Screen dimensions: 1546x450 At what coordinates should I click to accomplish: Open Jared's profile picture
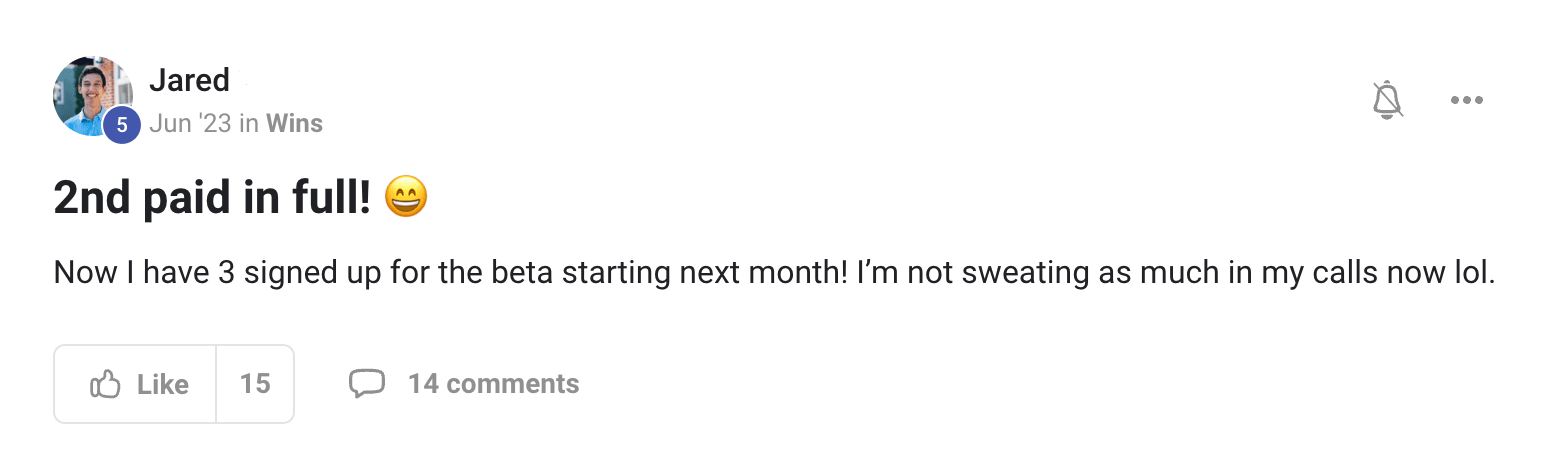click(93, 96)
